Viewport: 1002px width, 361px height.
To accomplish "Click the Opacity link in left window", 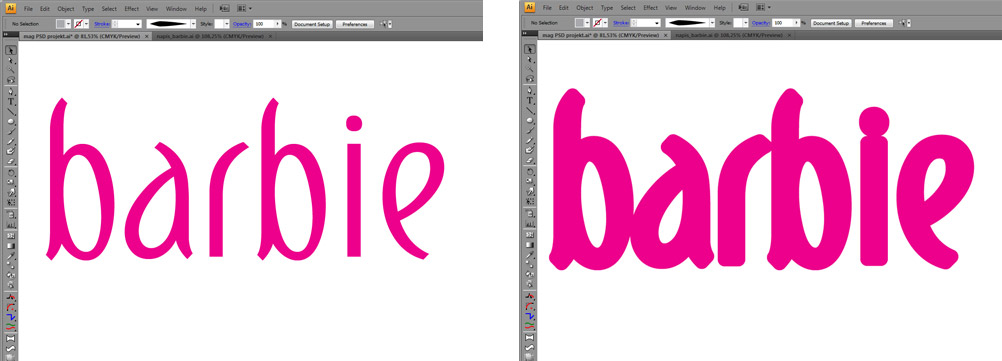I will point(242,24).
